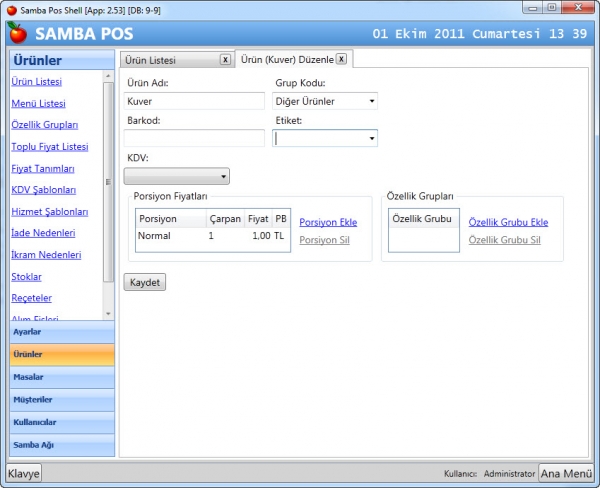Open Toplu Fiyat Listesi
The width and height of the screenshot is (600, 488).
(x=50, y=147)
